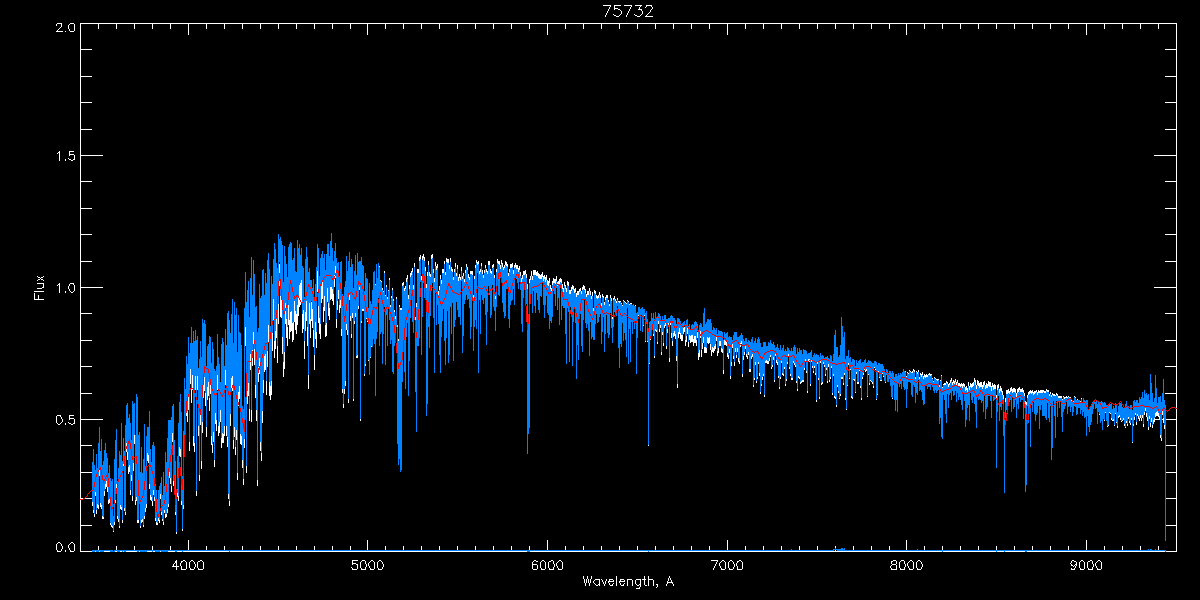Select the 5000 wavelength tick label
The width and height of the screenshot is (1200, 600).
pos(367,564)
